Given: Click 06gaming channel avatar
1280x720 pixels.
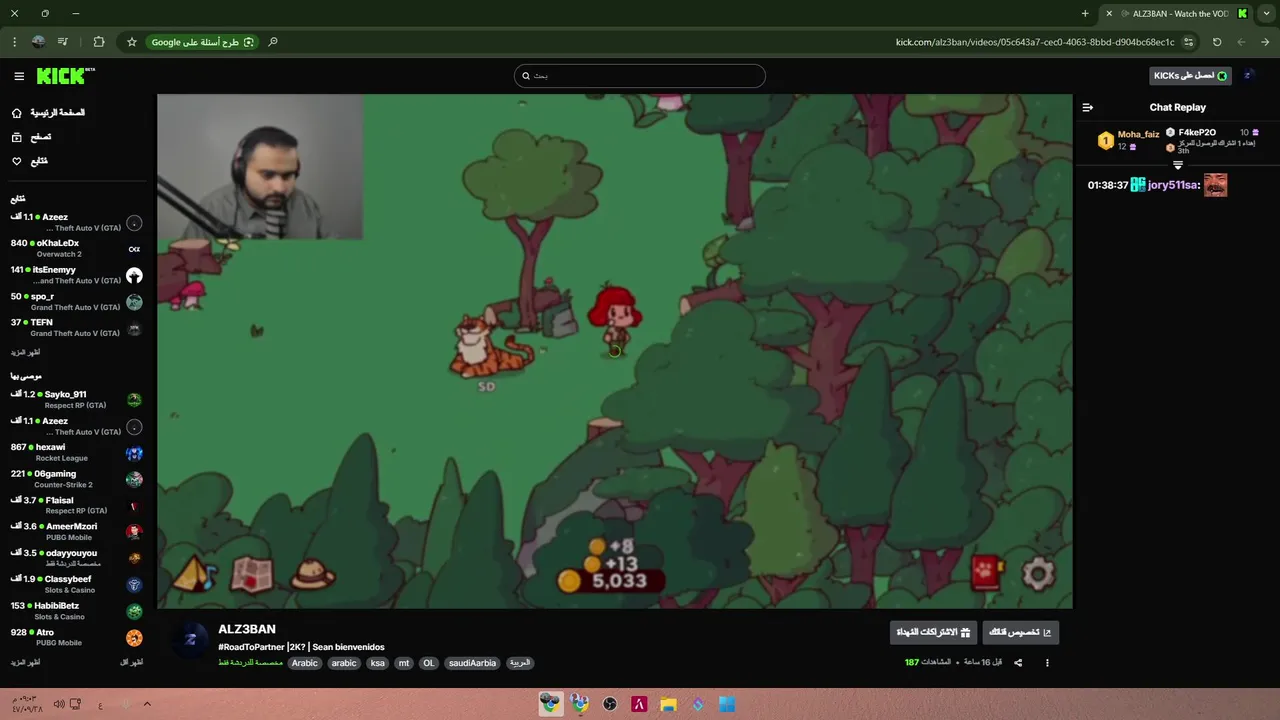Looking at the screenshot, I should [x=134, y=480].
